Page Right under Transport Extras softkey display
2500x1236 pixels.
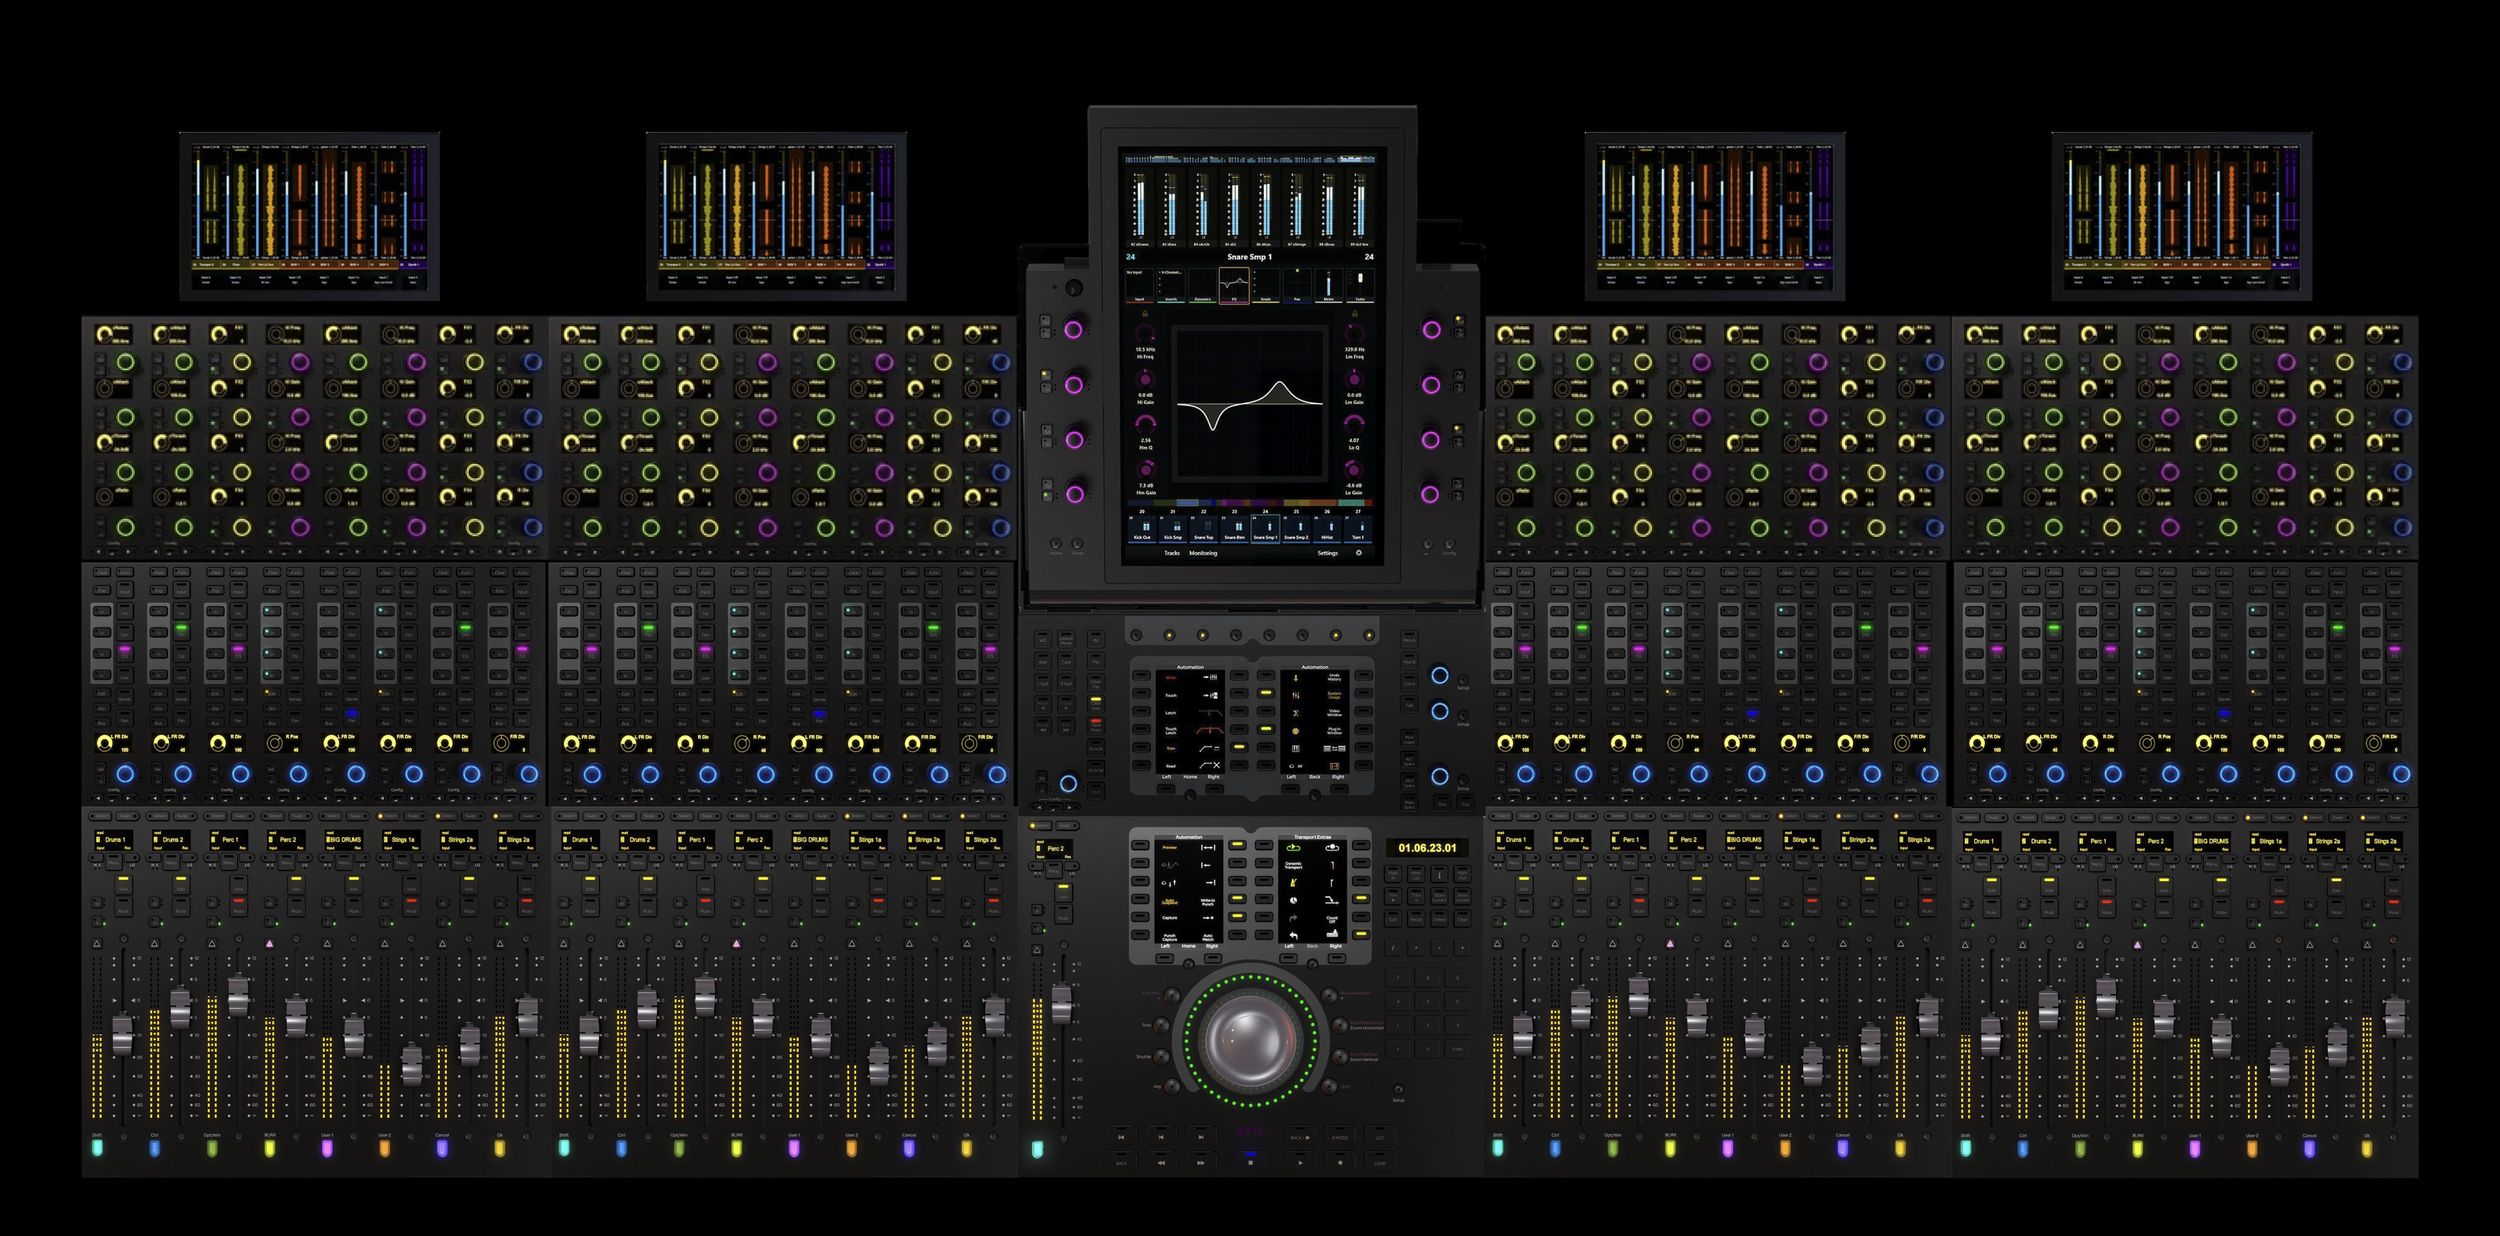(1337, 958)
